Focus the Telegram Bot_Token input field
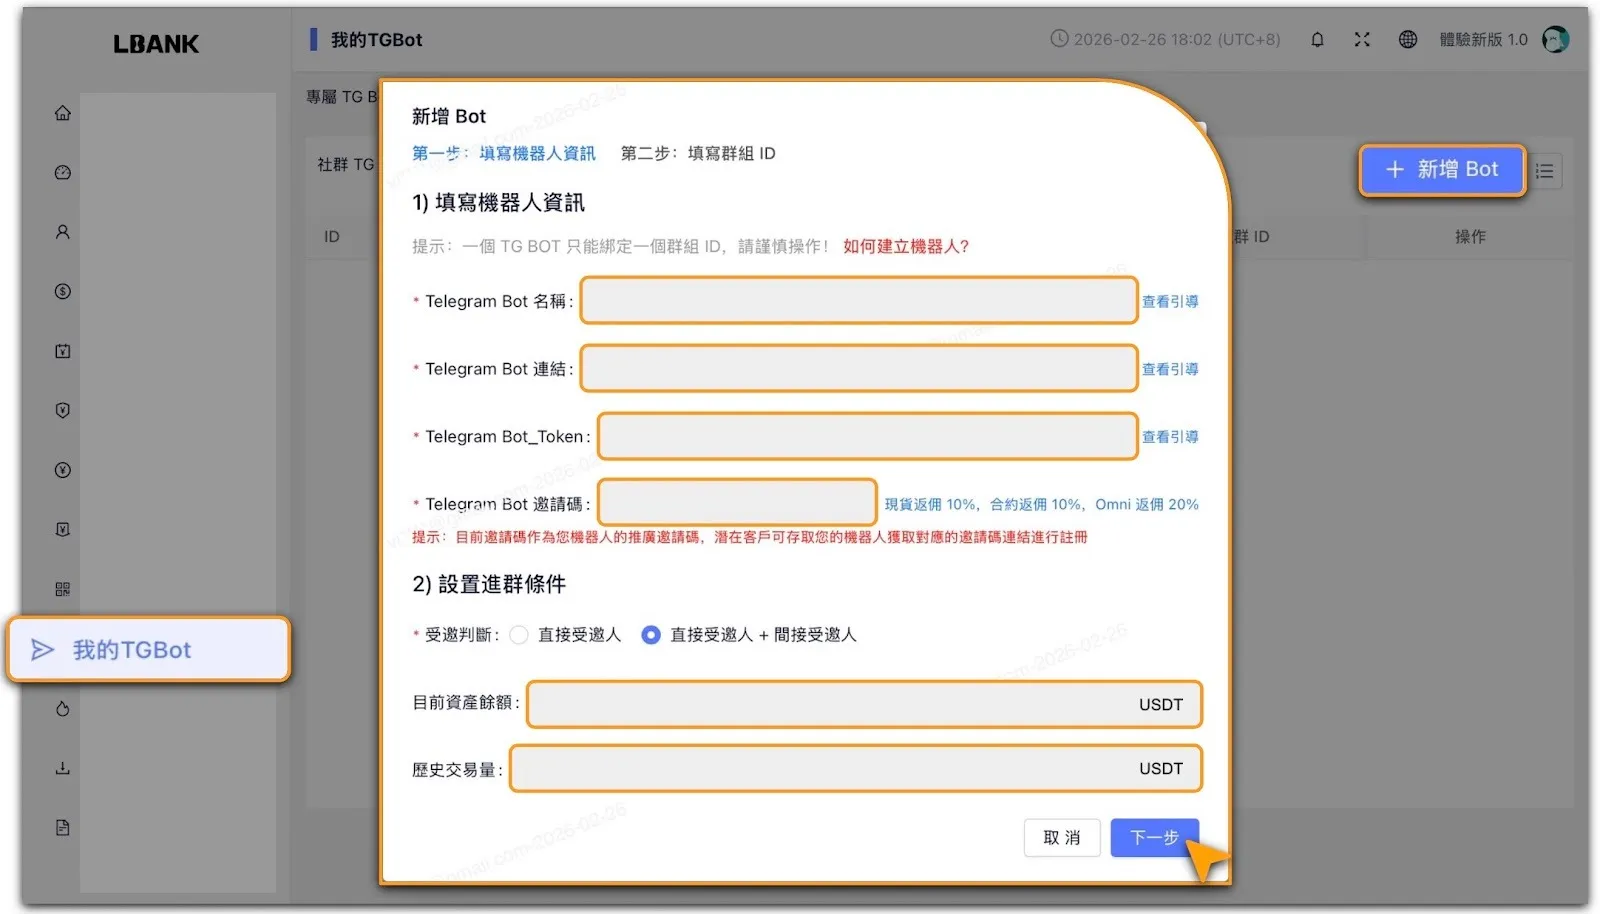Viewport: 1600px width, 914px height. tap(867, 437)
